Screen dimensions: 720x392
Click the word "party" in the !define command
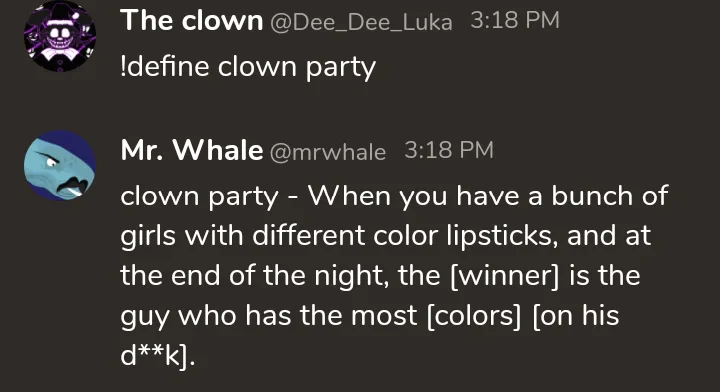click(x=340, y=68)
